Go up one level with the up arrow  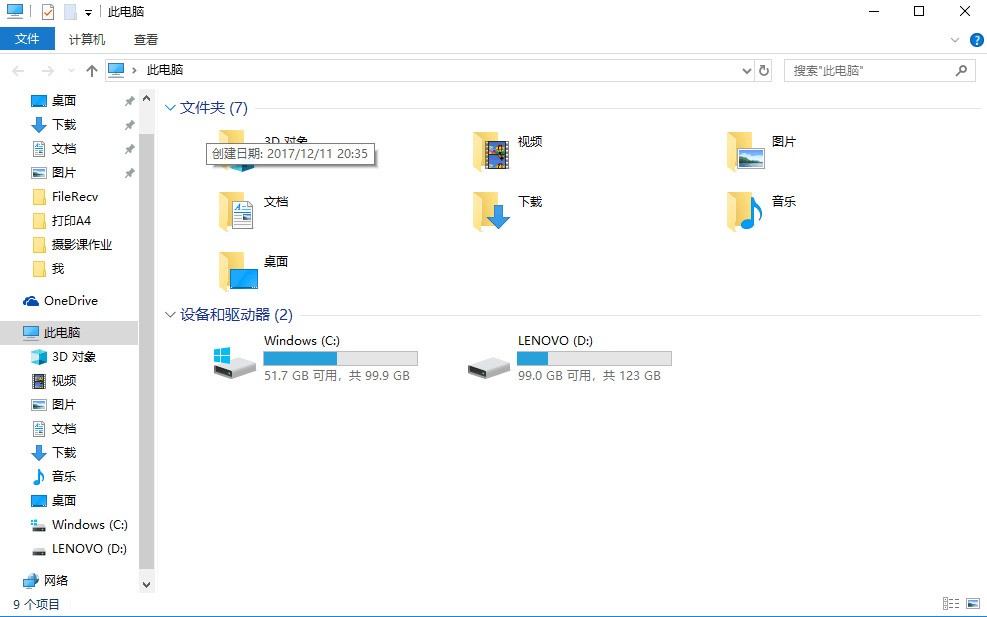pos(92,71)
